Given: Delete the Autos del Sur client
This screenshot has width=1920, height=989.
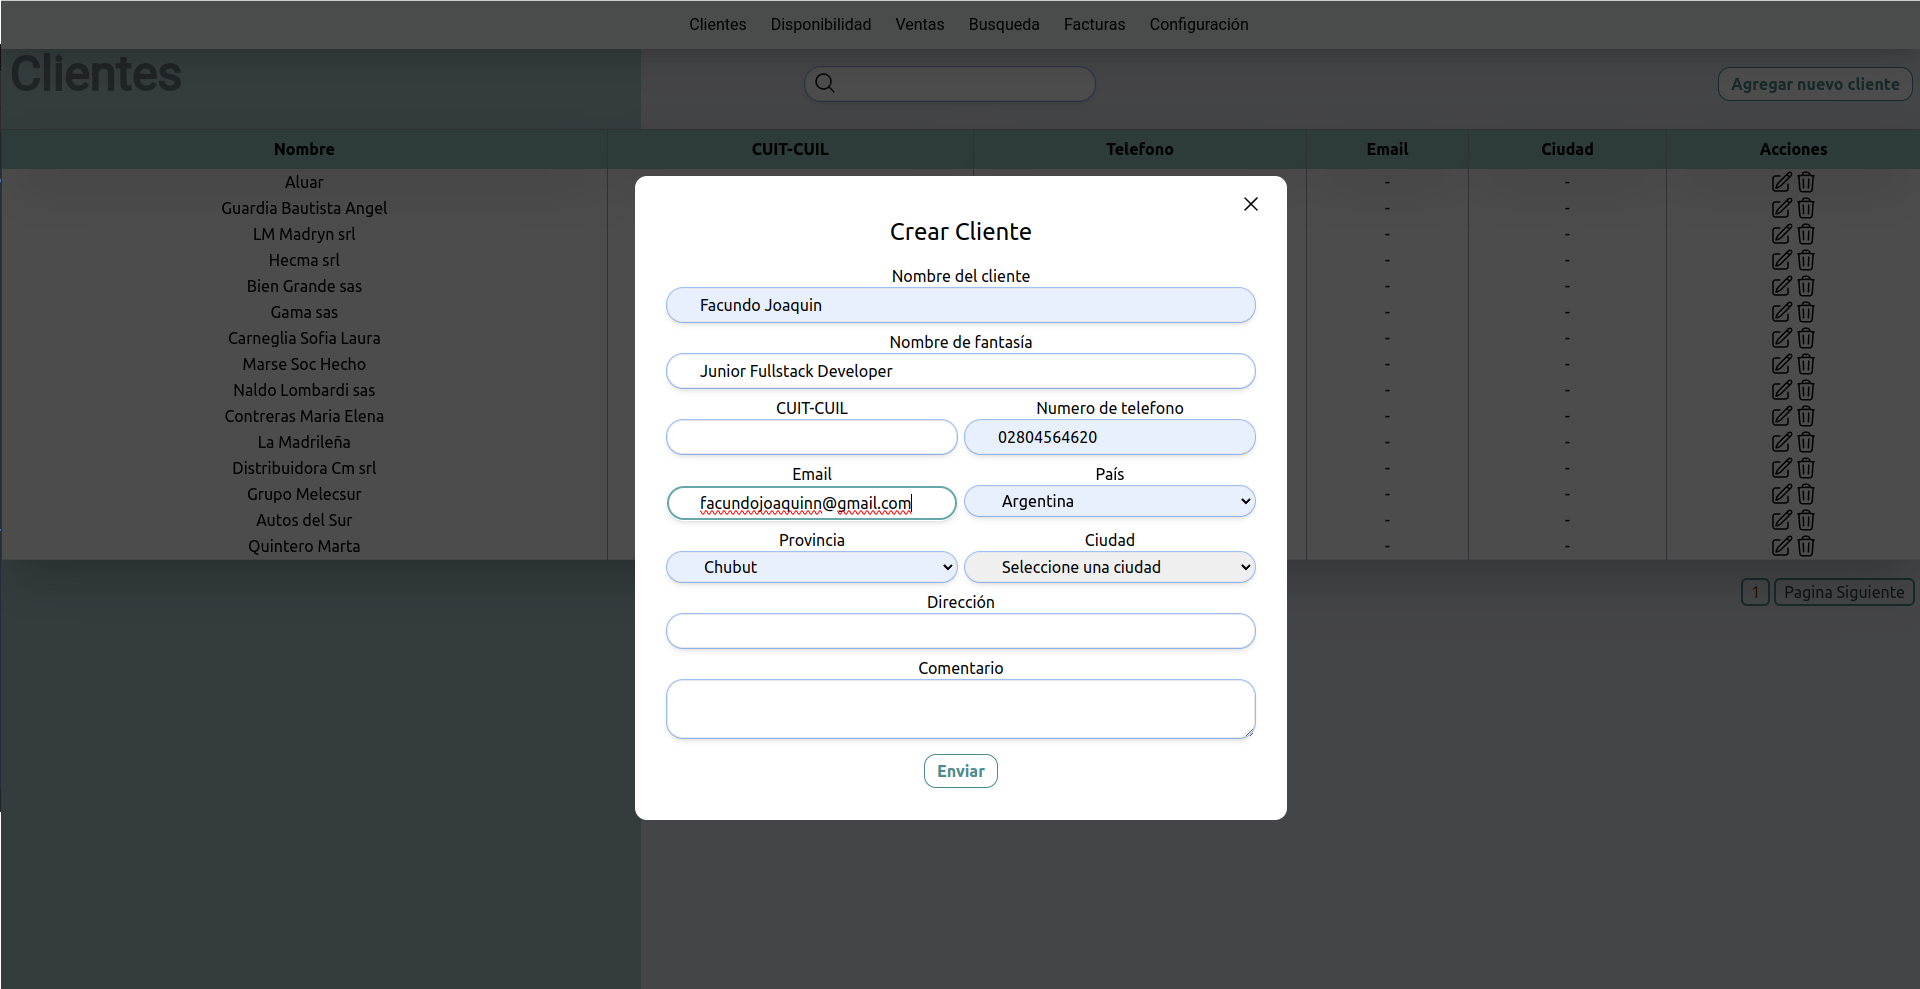Looking at the screenshot, I should 1806,520.
